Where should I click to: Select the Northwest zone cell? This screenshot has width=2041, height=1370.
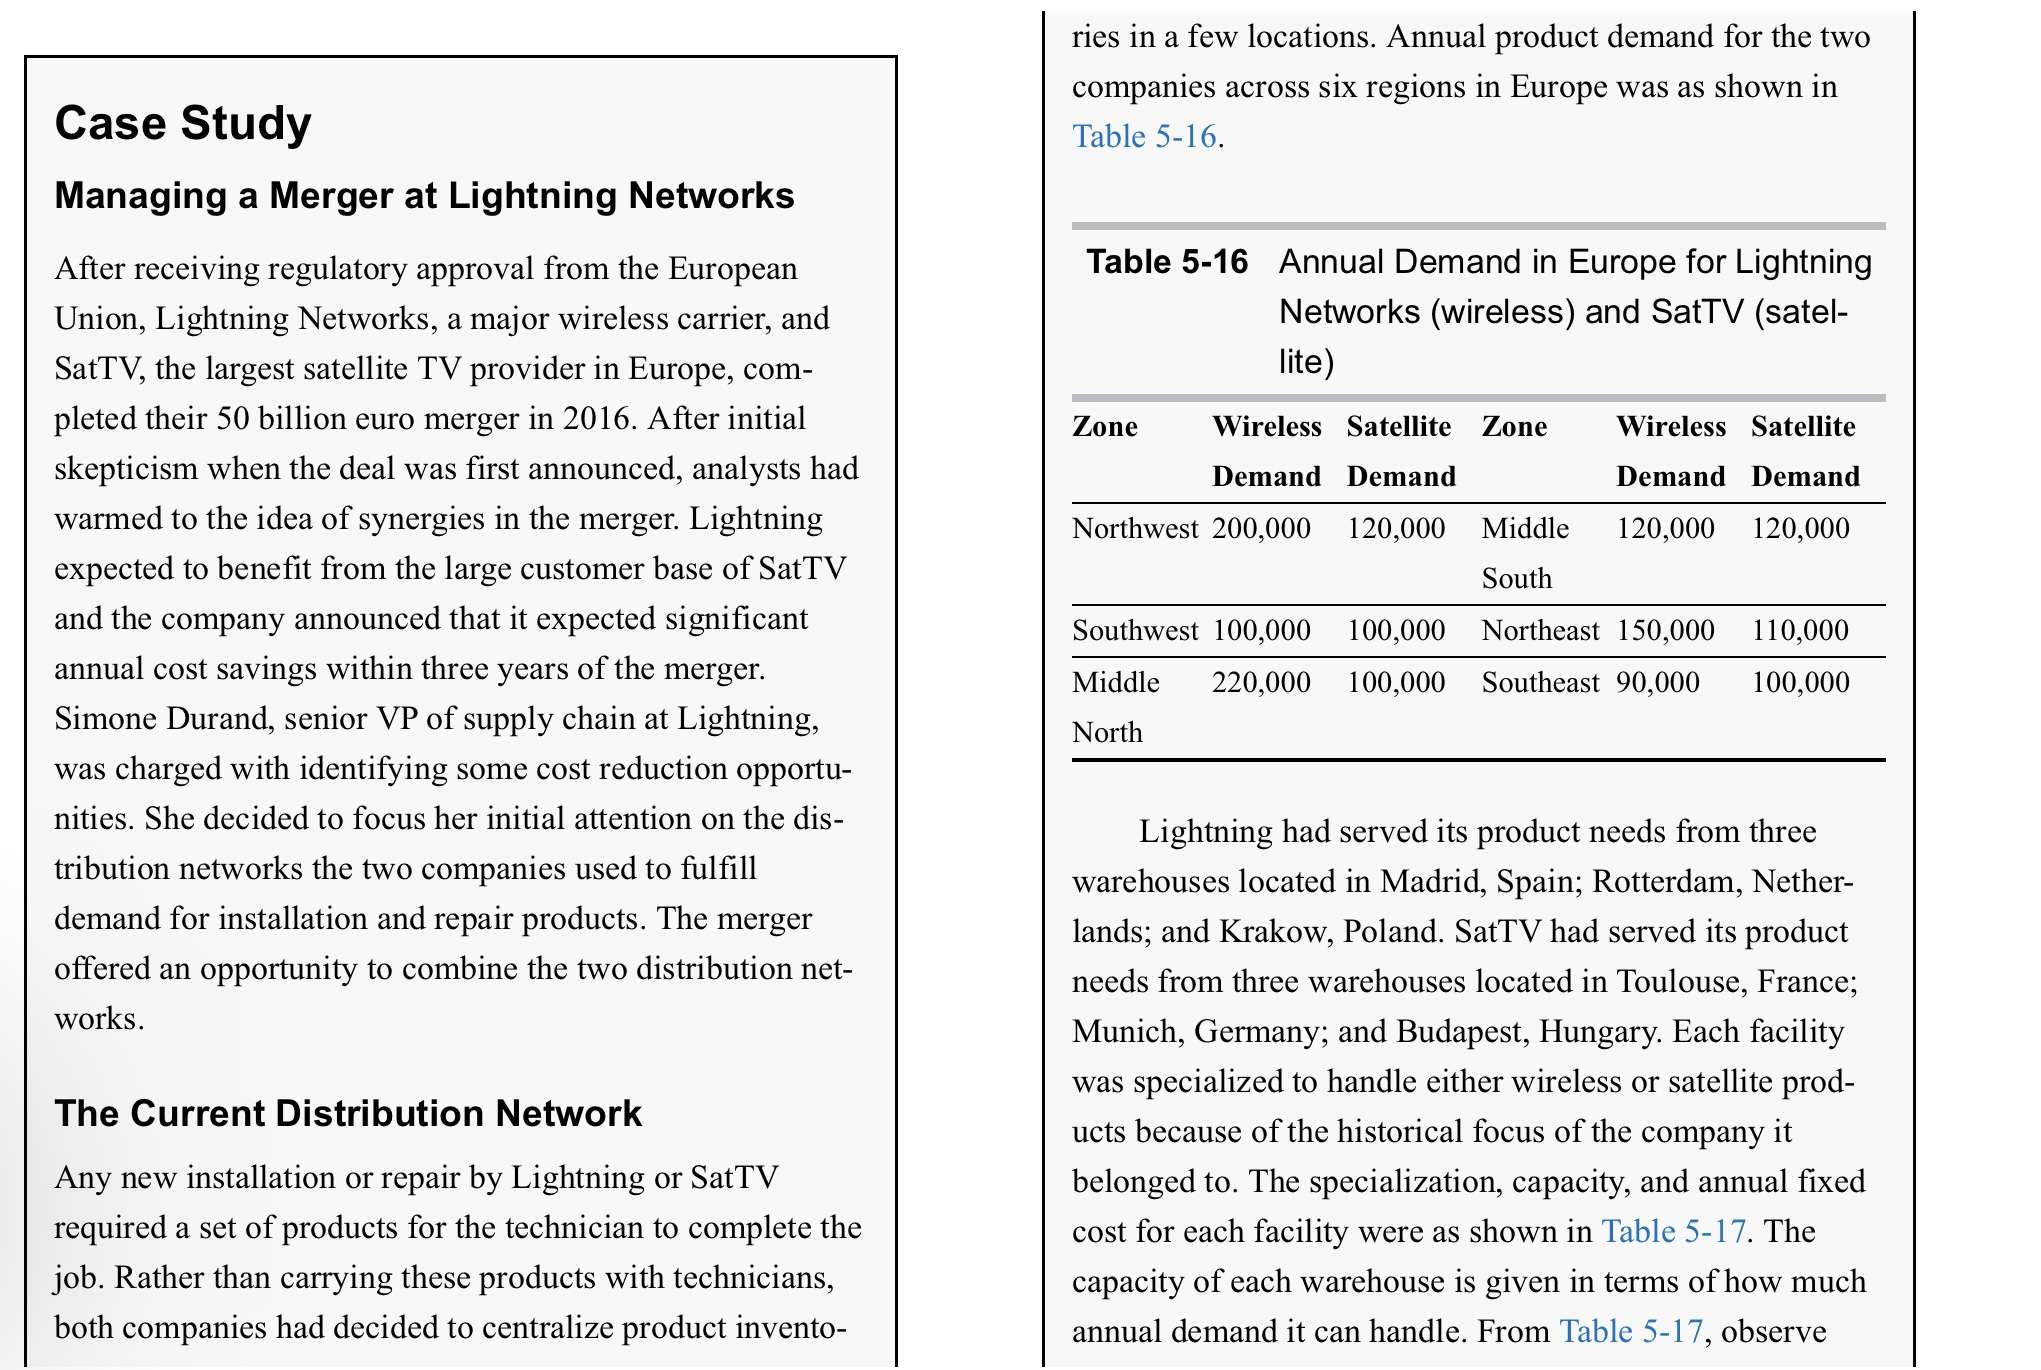pyautogui.click(x=1134, y=529)
